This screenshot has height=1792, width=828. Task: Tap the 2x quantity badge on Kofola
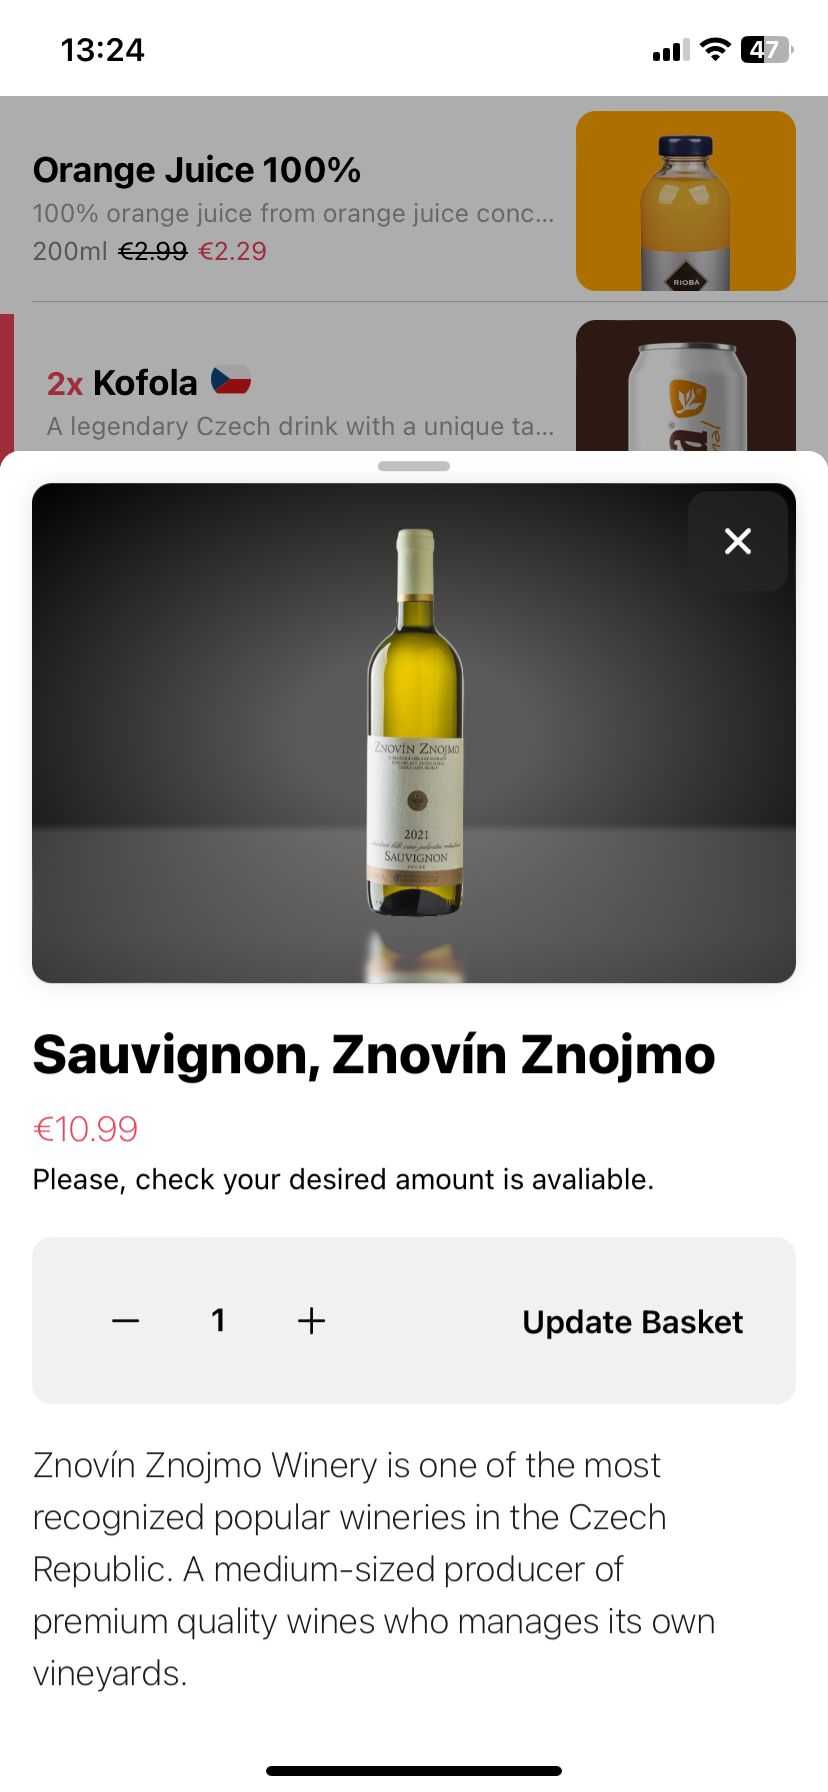65,383
